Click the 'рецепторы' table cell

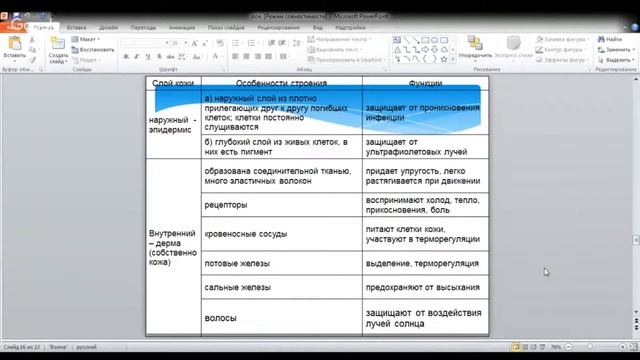tap(282, 205)
